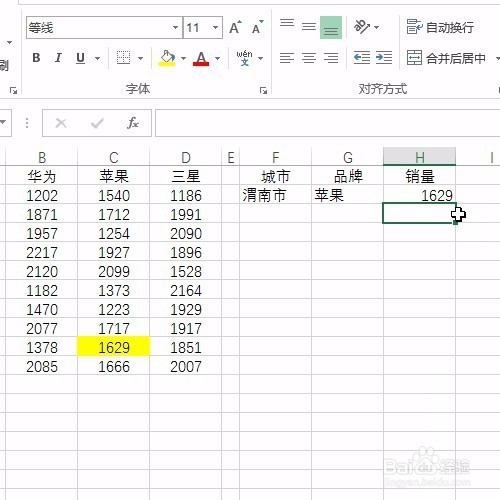Select middle vertical align icon
500x500 pixels.
309,27
